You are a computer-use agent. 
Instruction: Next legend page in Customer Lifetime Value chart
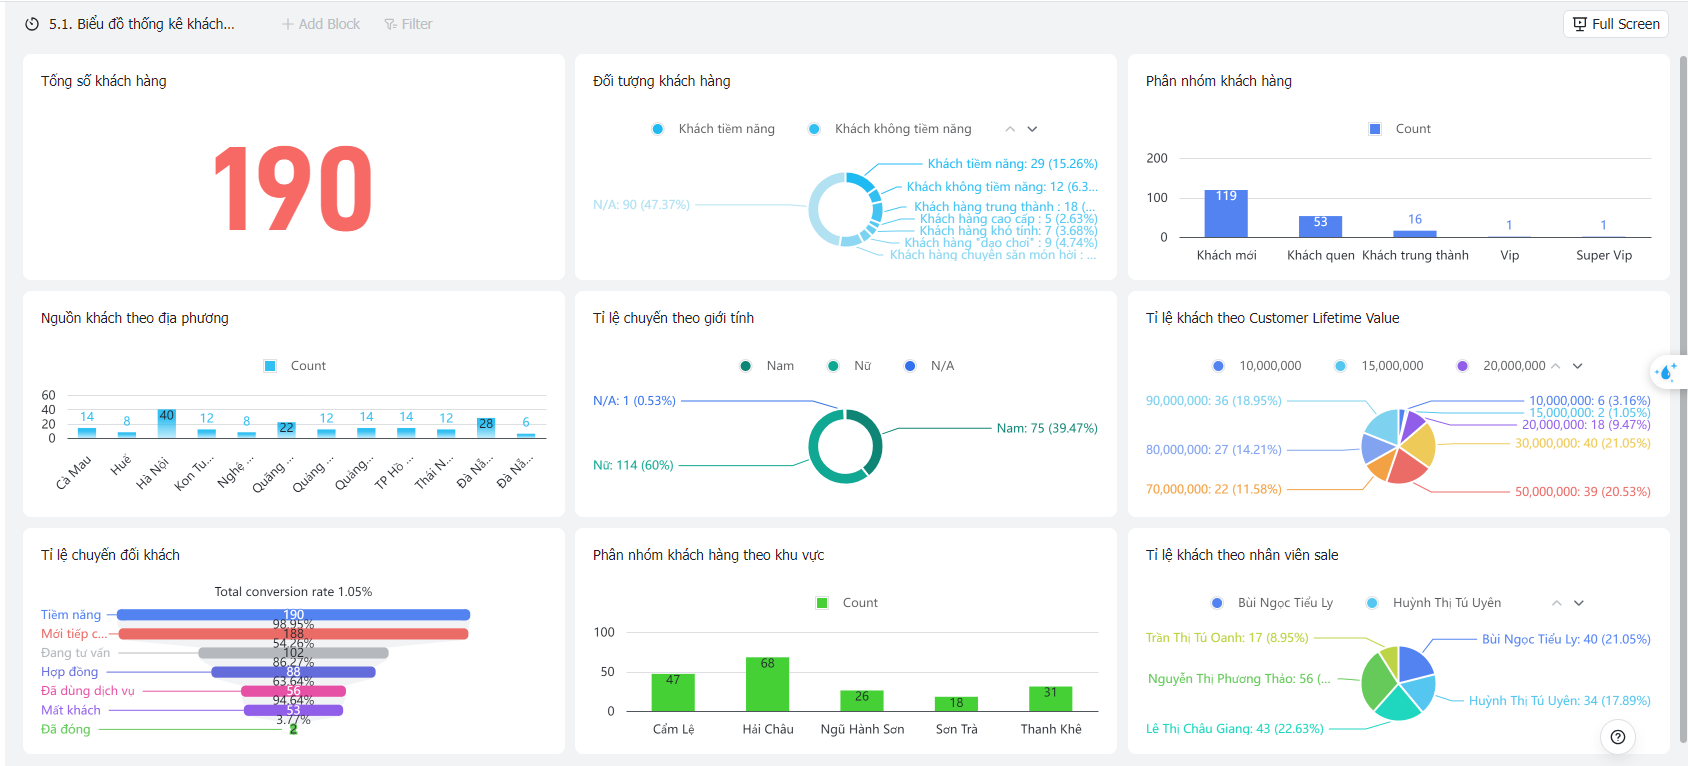(1578, 366)
